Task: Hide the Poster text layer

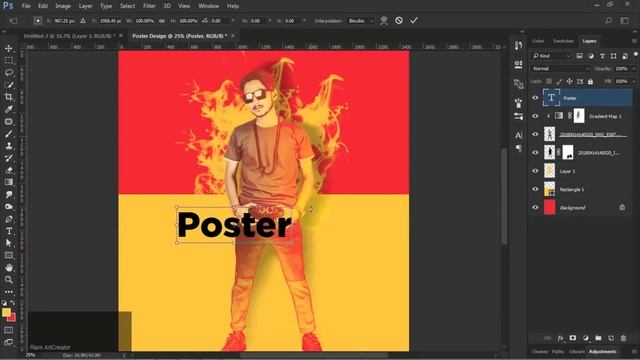Action: click(x=535, y=98)
